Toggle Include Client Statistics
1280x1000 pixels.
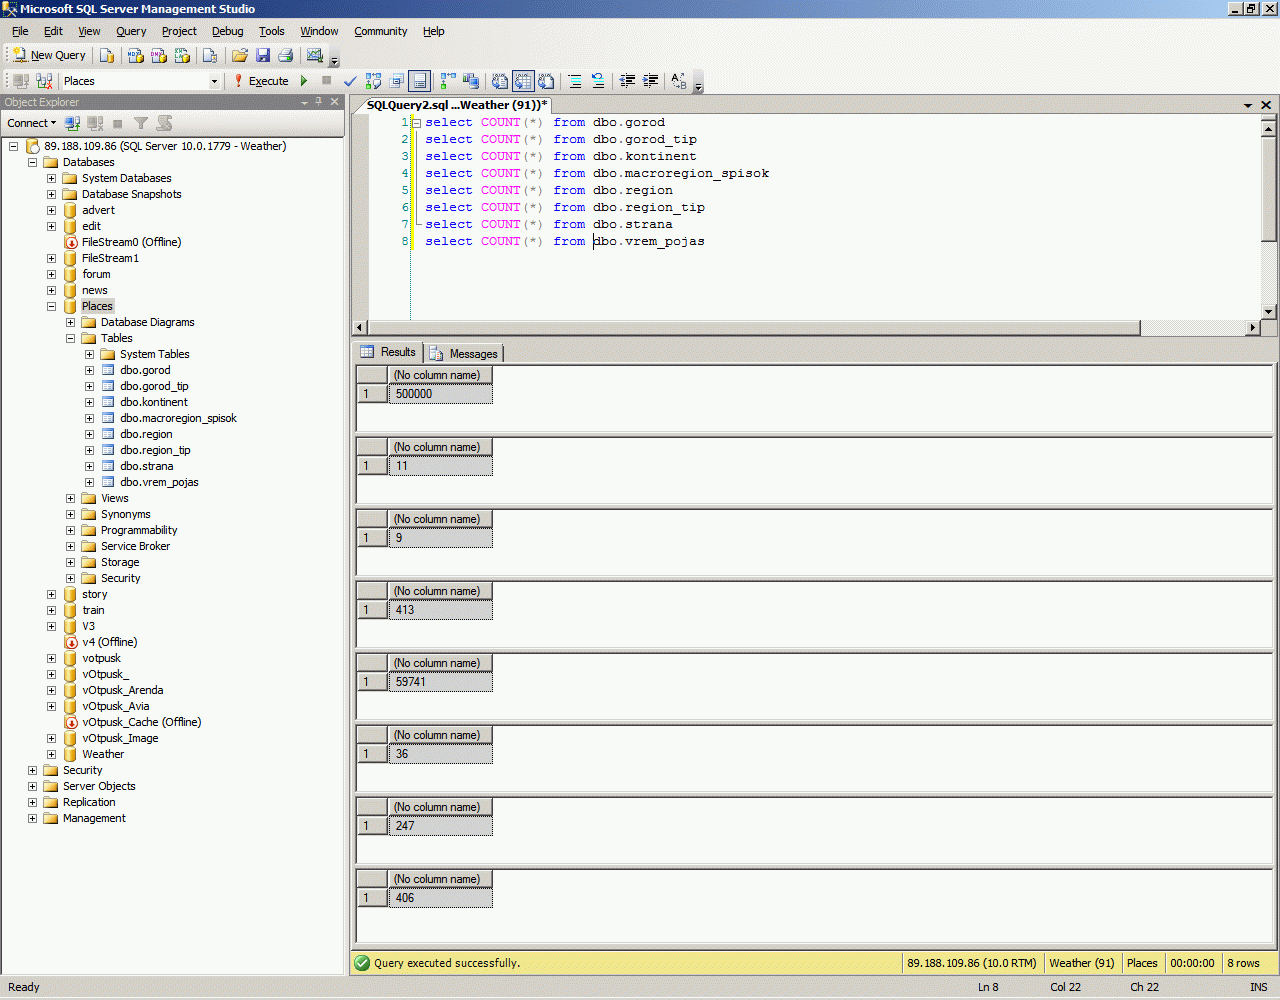click(x=471, y=81)
